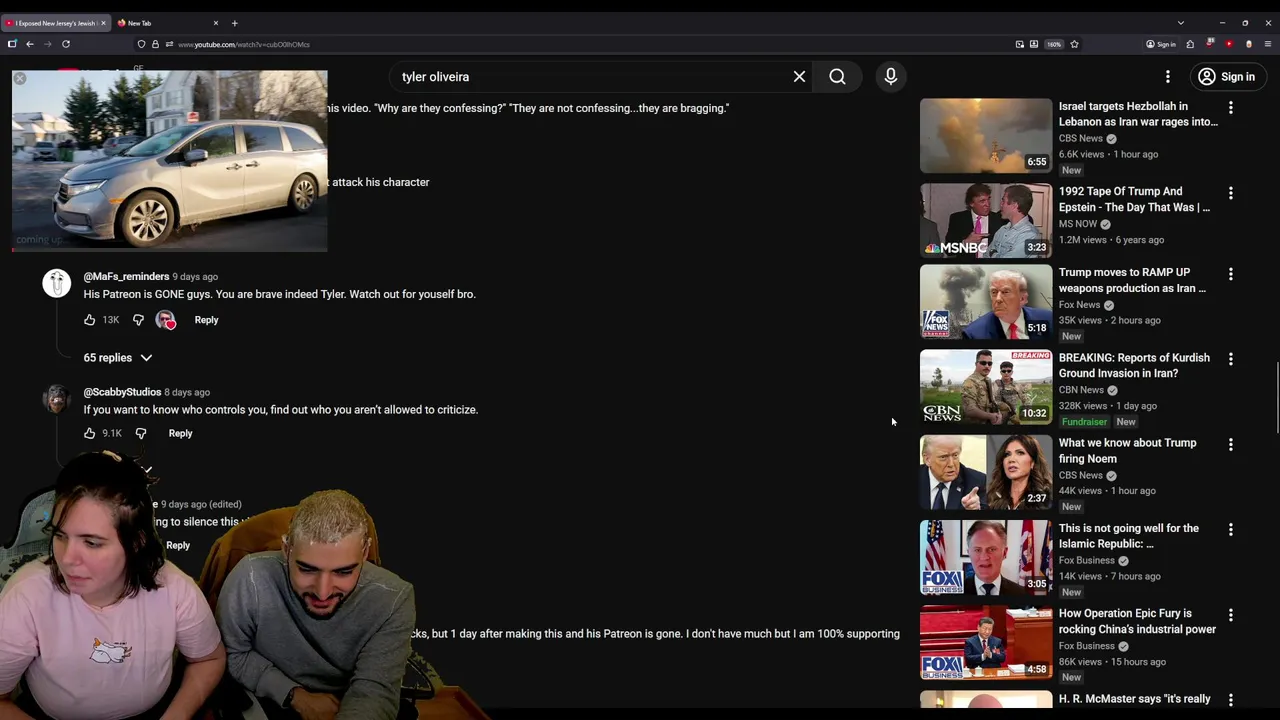Viewport: 1280px width, 720px height.
Task: Clear the tyler oliveira search text
Action: (799, 77)
